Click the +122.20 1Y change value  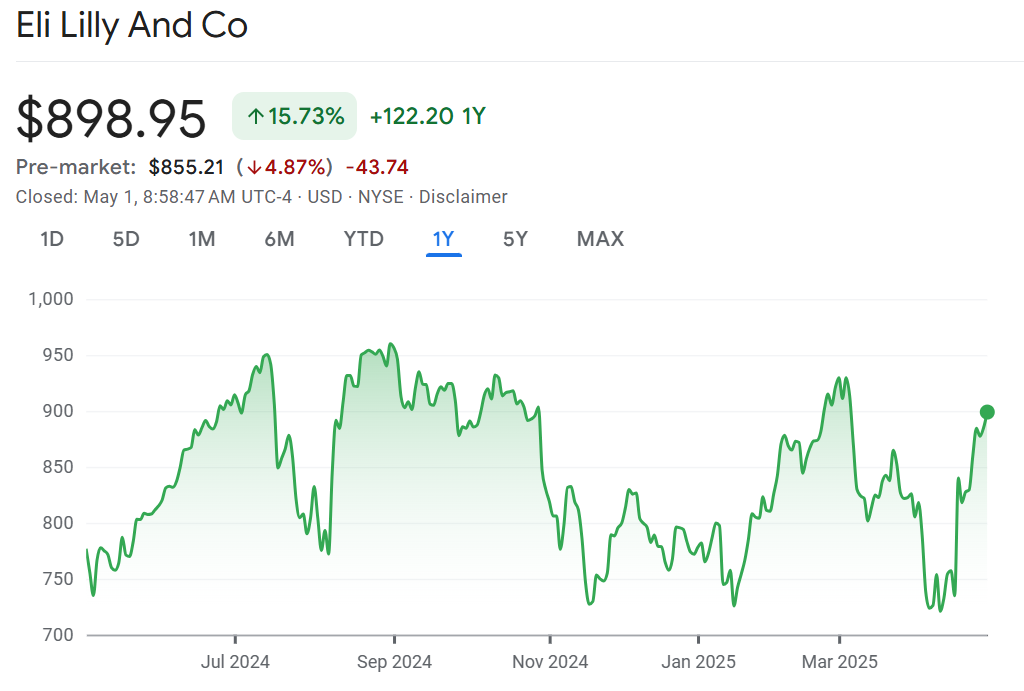427,116
